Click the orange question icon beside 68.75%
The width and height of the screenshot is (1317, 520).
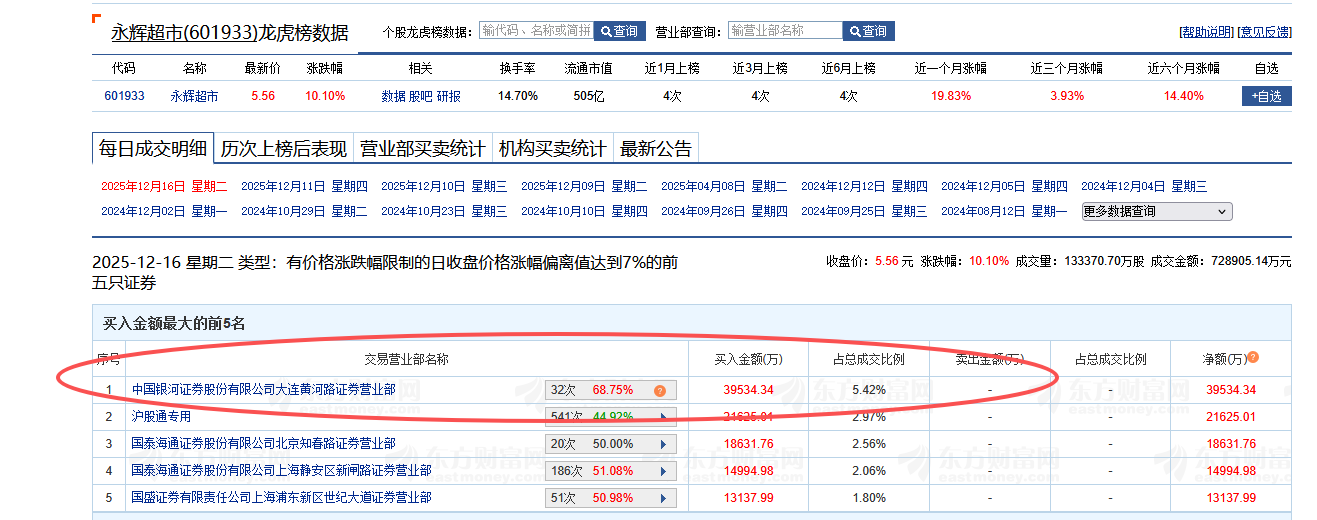pos(660,390)
